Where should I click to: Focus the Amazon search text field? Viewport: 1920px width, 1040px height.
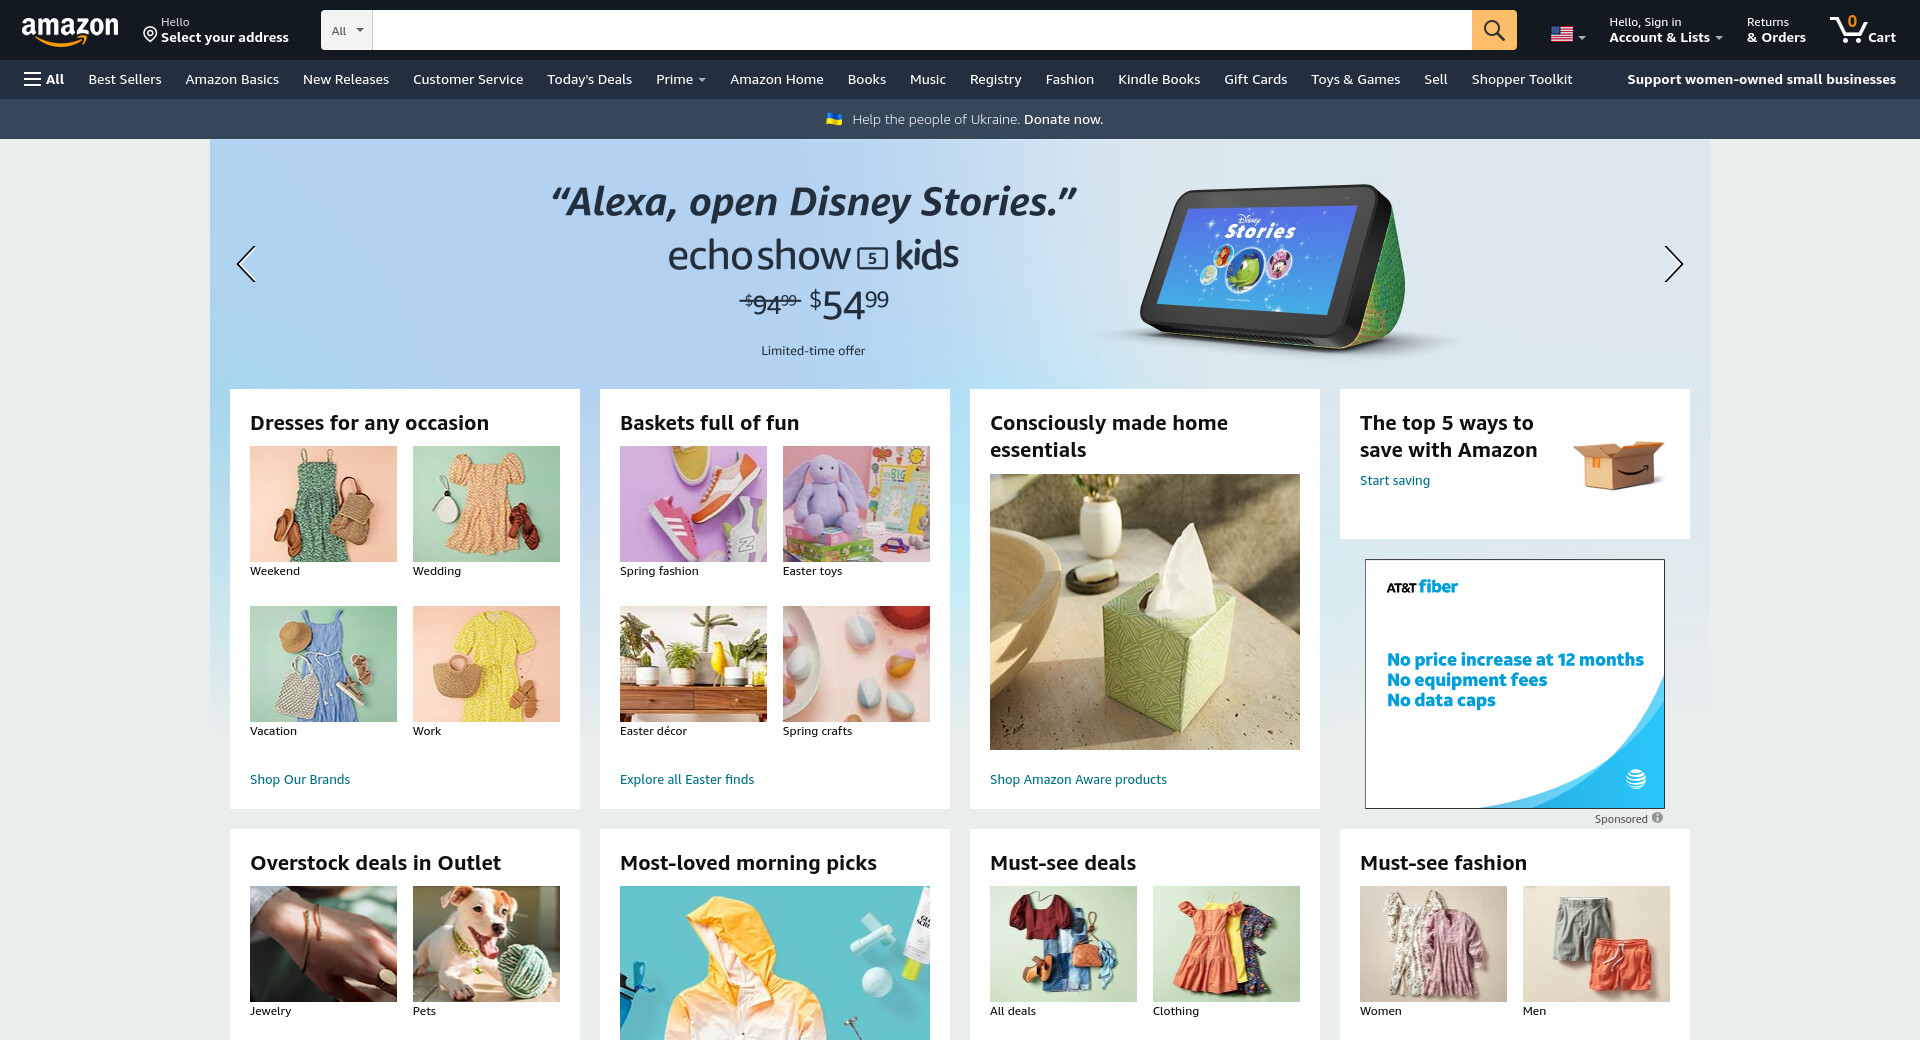(922, 30)
